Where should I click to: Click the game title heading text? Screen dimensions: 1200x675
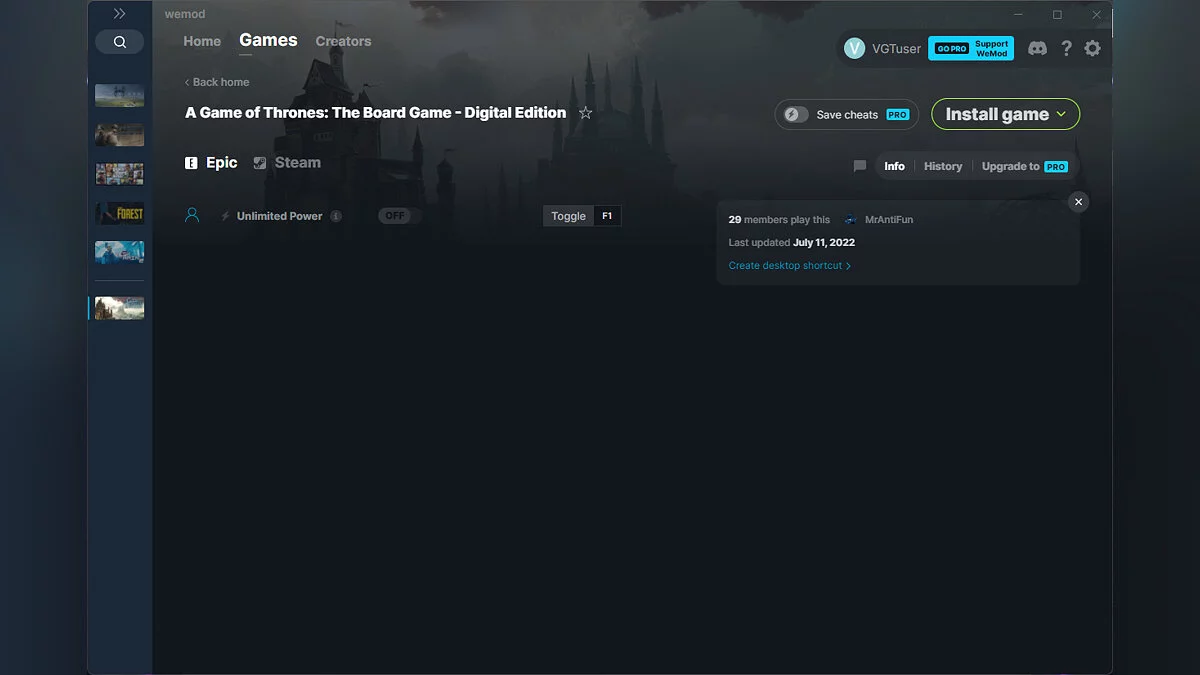click(x=375, y=113)
